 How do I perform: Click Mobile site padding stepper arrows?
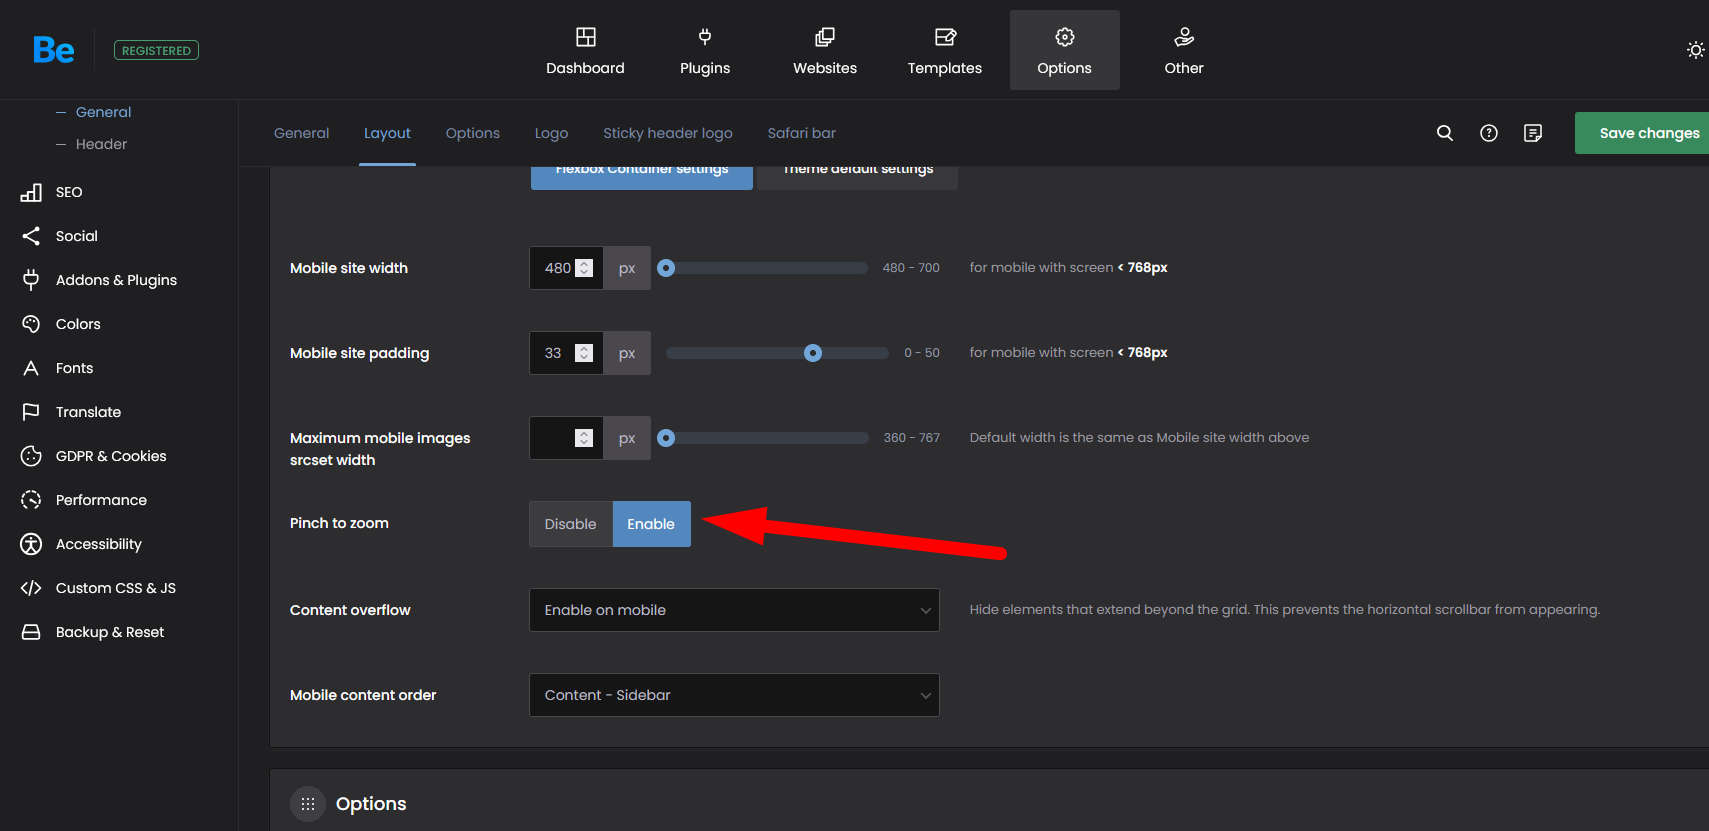[585, 353]
